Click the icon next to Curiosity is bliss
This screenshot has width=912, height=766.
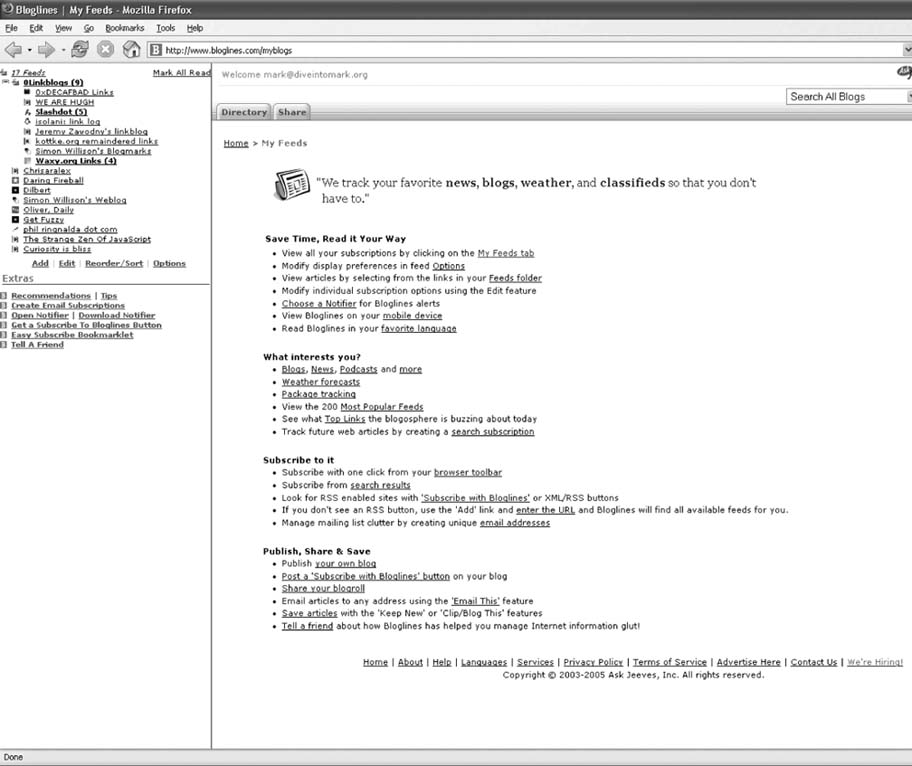[15, 249]
